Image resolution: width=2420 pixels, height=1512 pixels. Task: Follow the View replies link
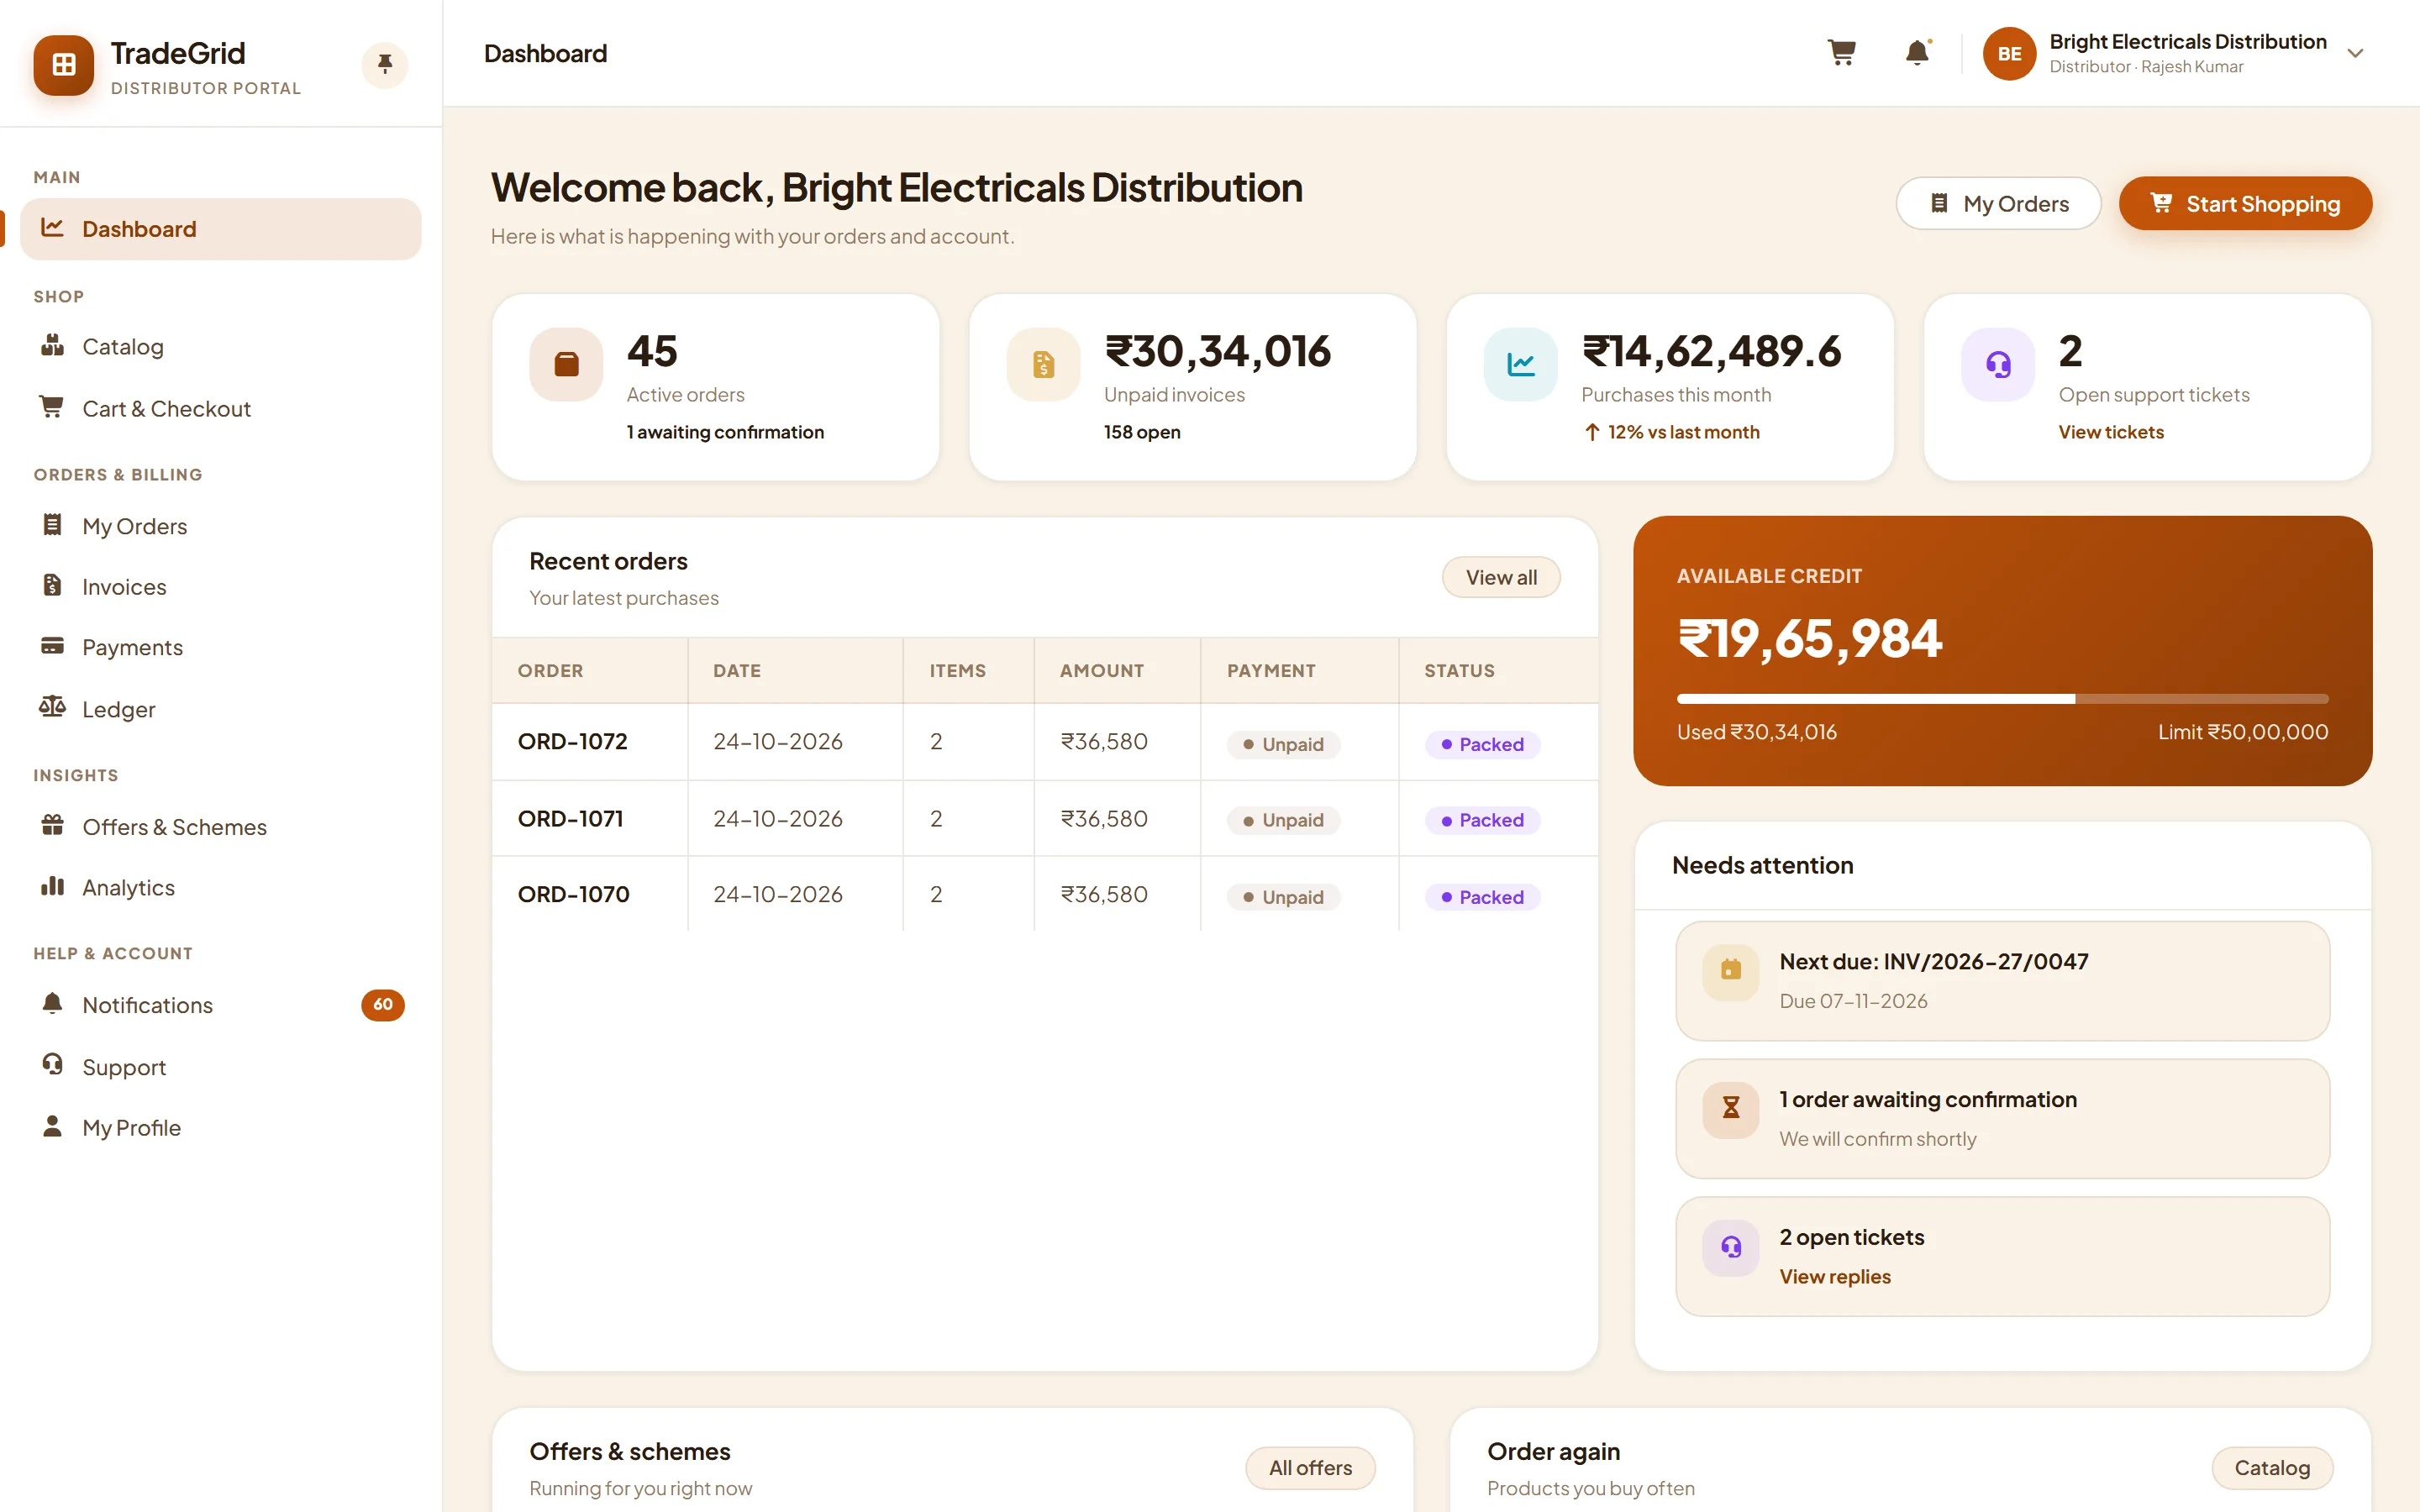click(1835, 1276)
